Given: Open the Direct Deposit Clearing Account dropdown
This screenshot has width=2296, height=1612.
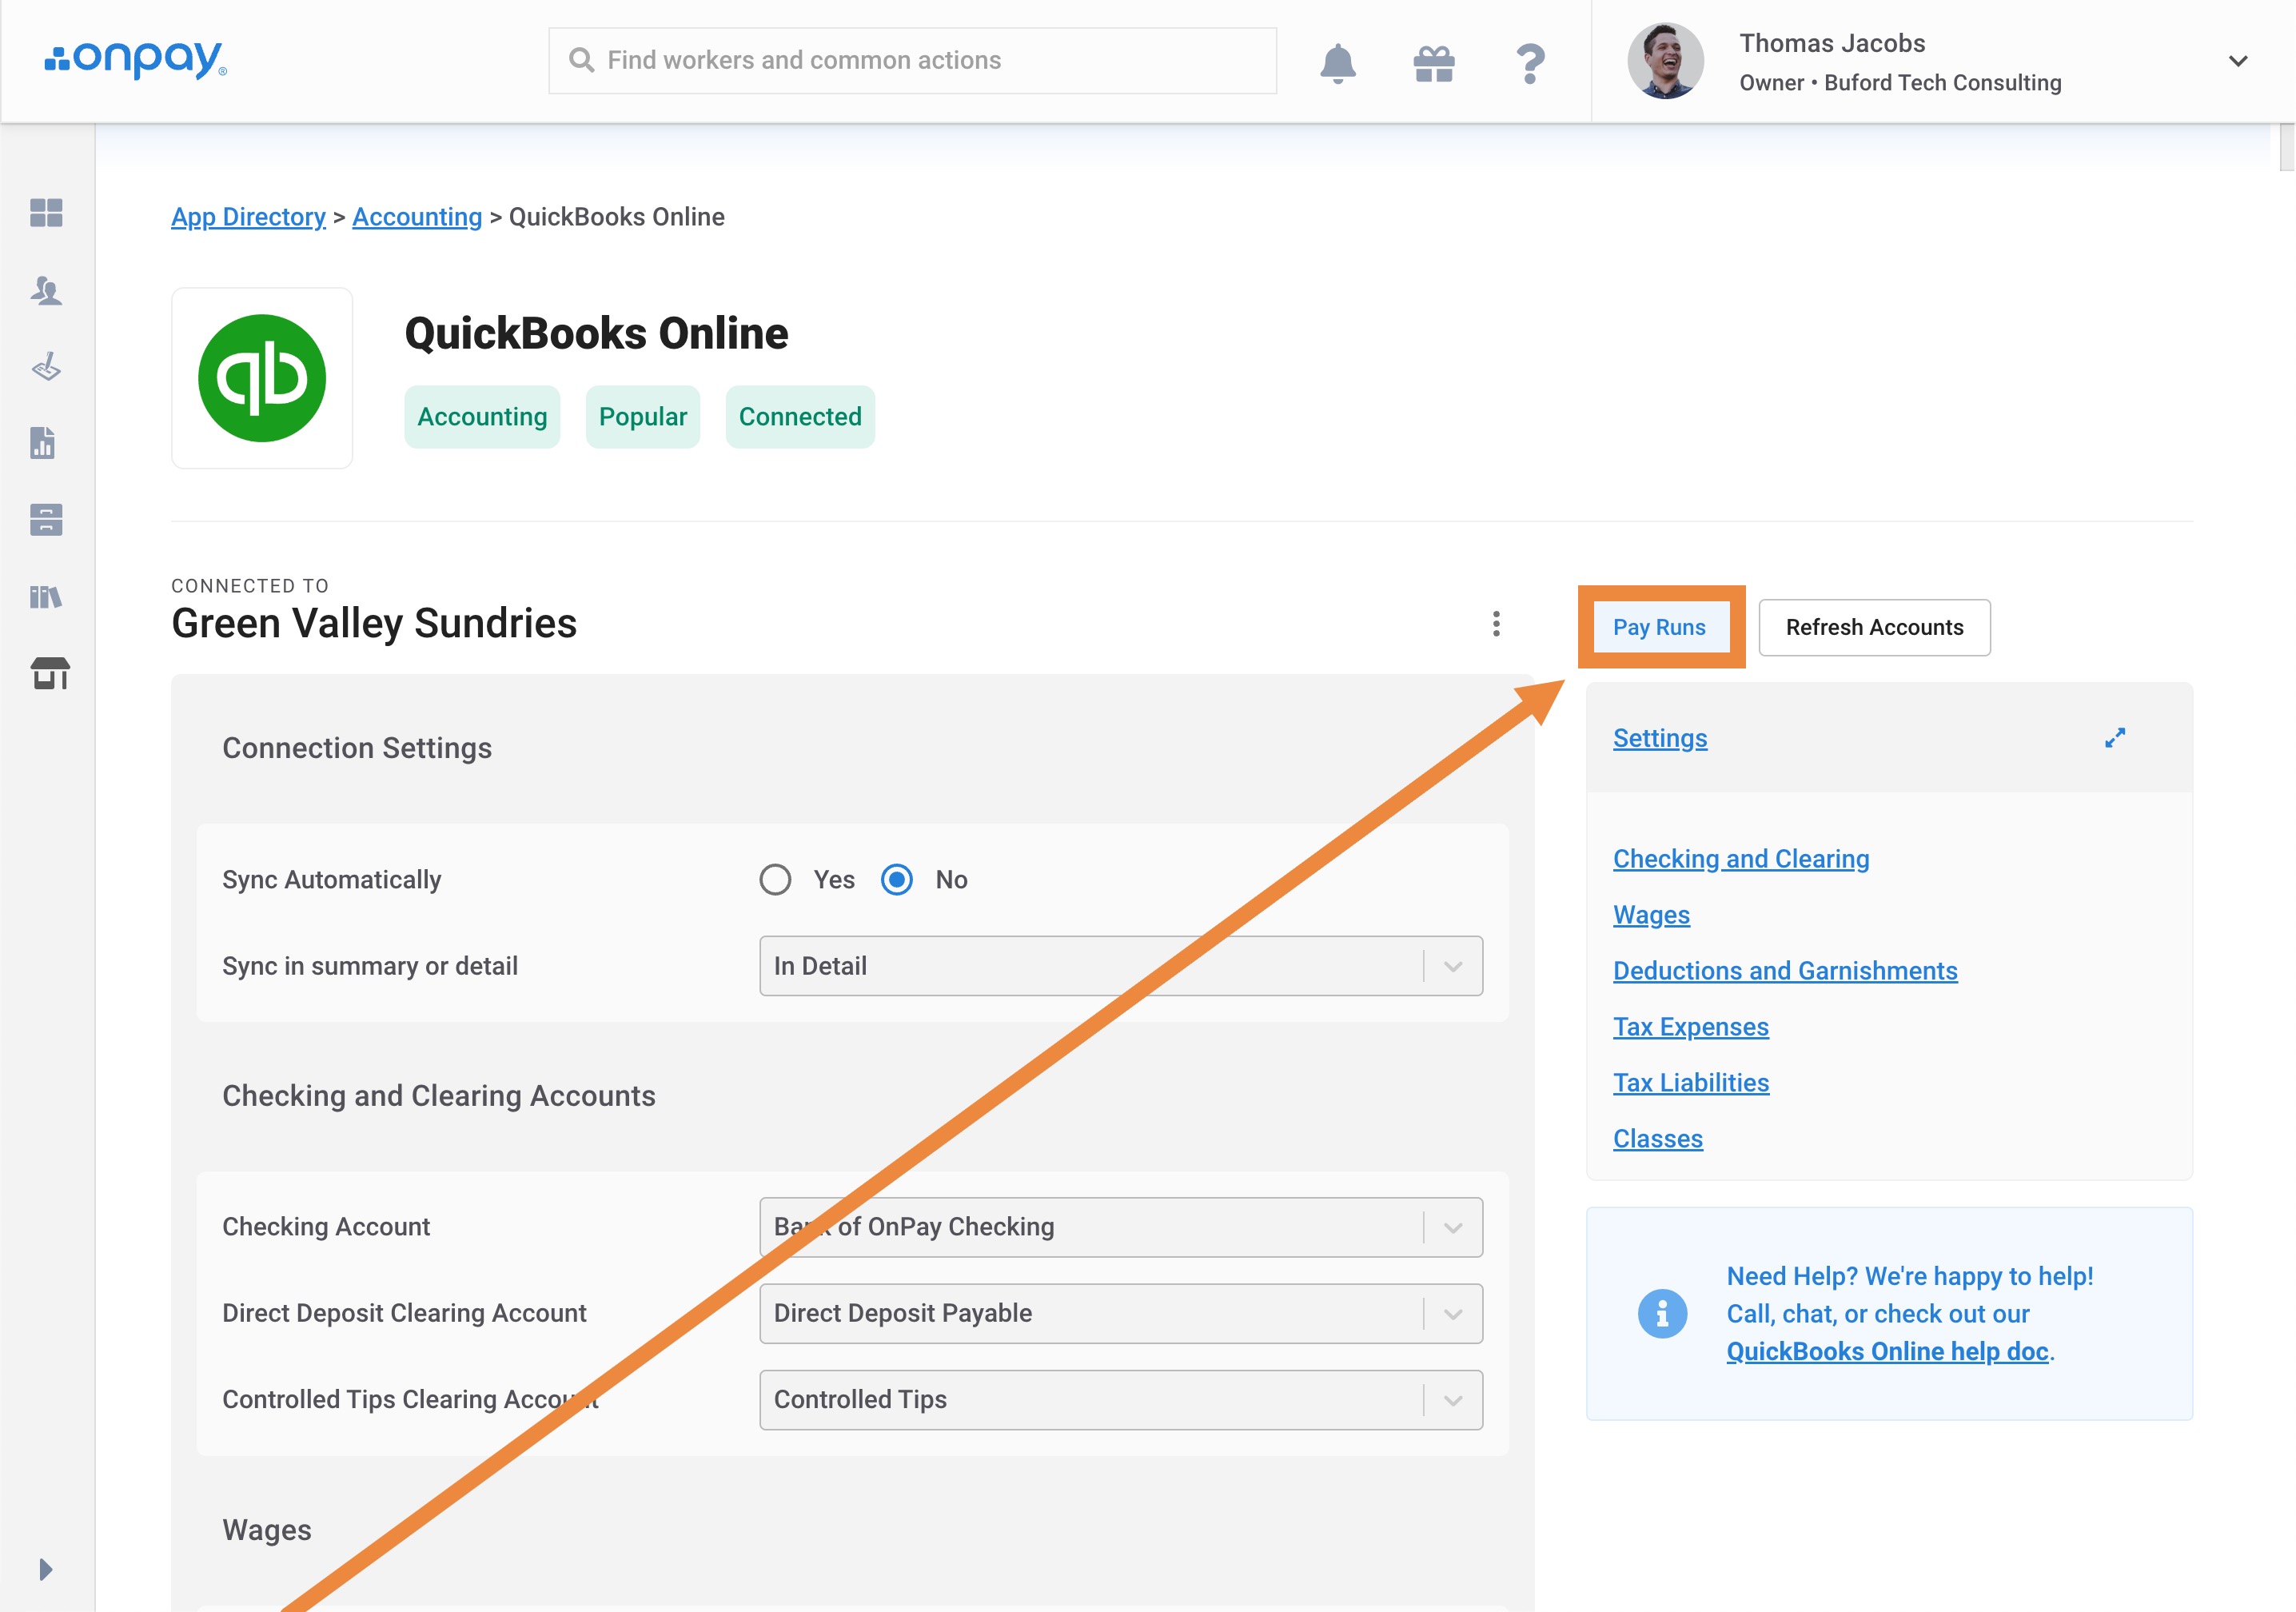Looking at the screenshot, I should 1121,1313.
